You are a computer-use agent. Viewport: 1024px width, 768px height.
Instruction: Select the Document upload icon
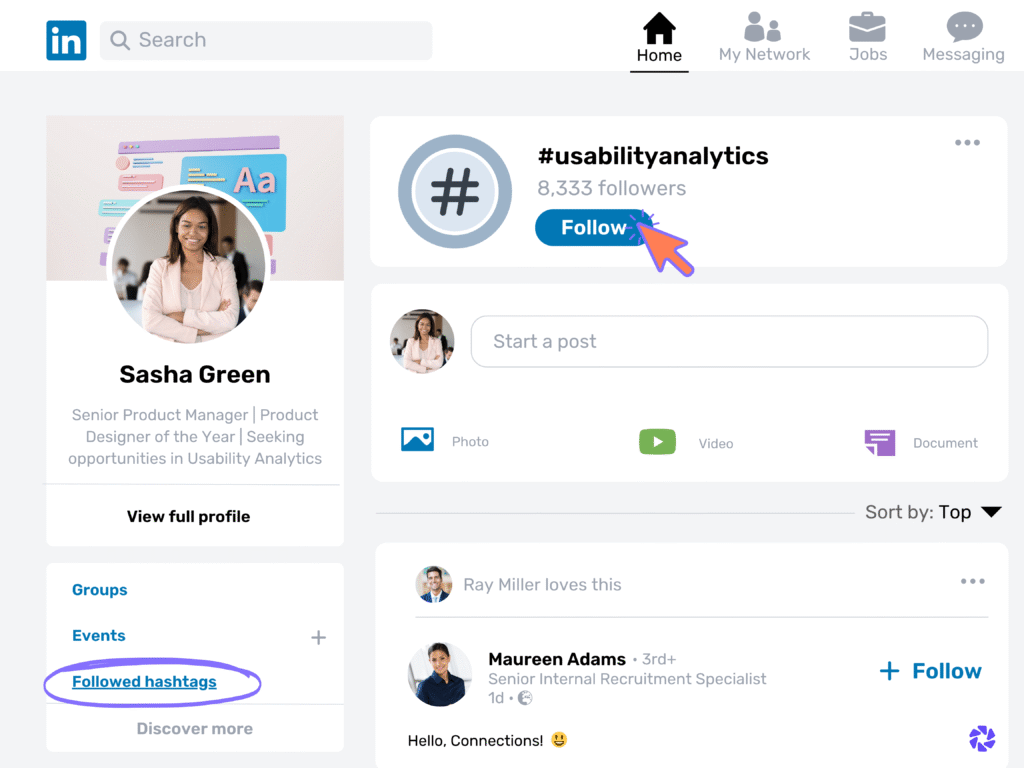click(879, 441)
